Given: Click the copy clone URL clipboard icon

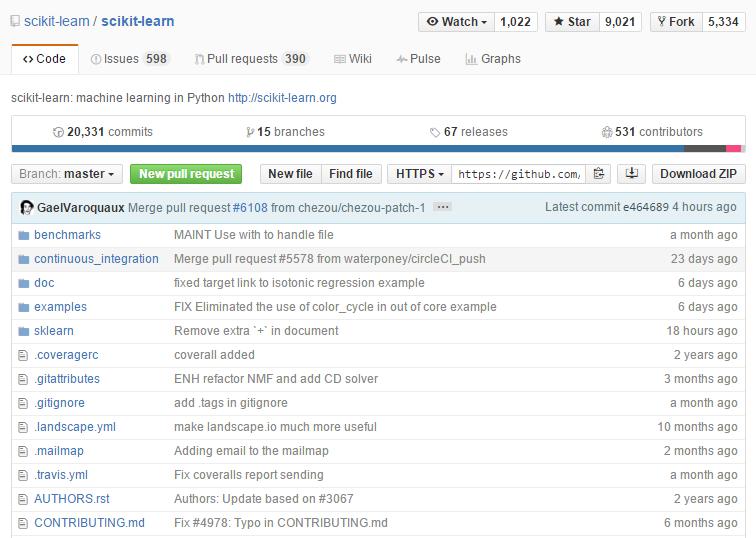Looking at the screenshot, I should (599, 174).
